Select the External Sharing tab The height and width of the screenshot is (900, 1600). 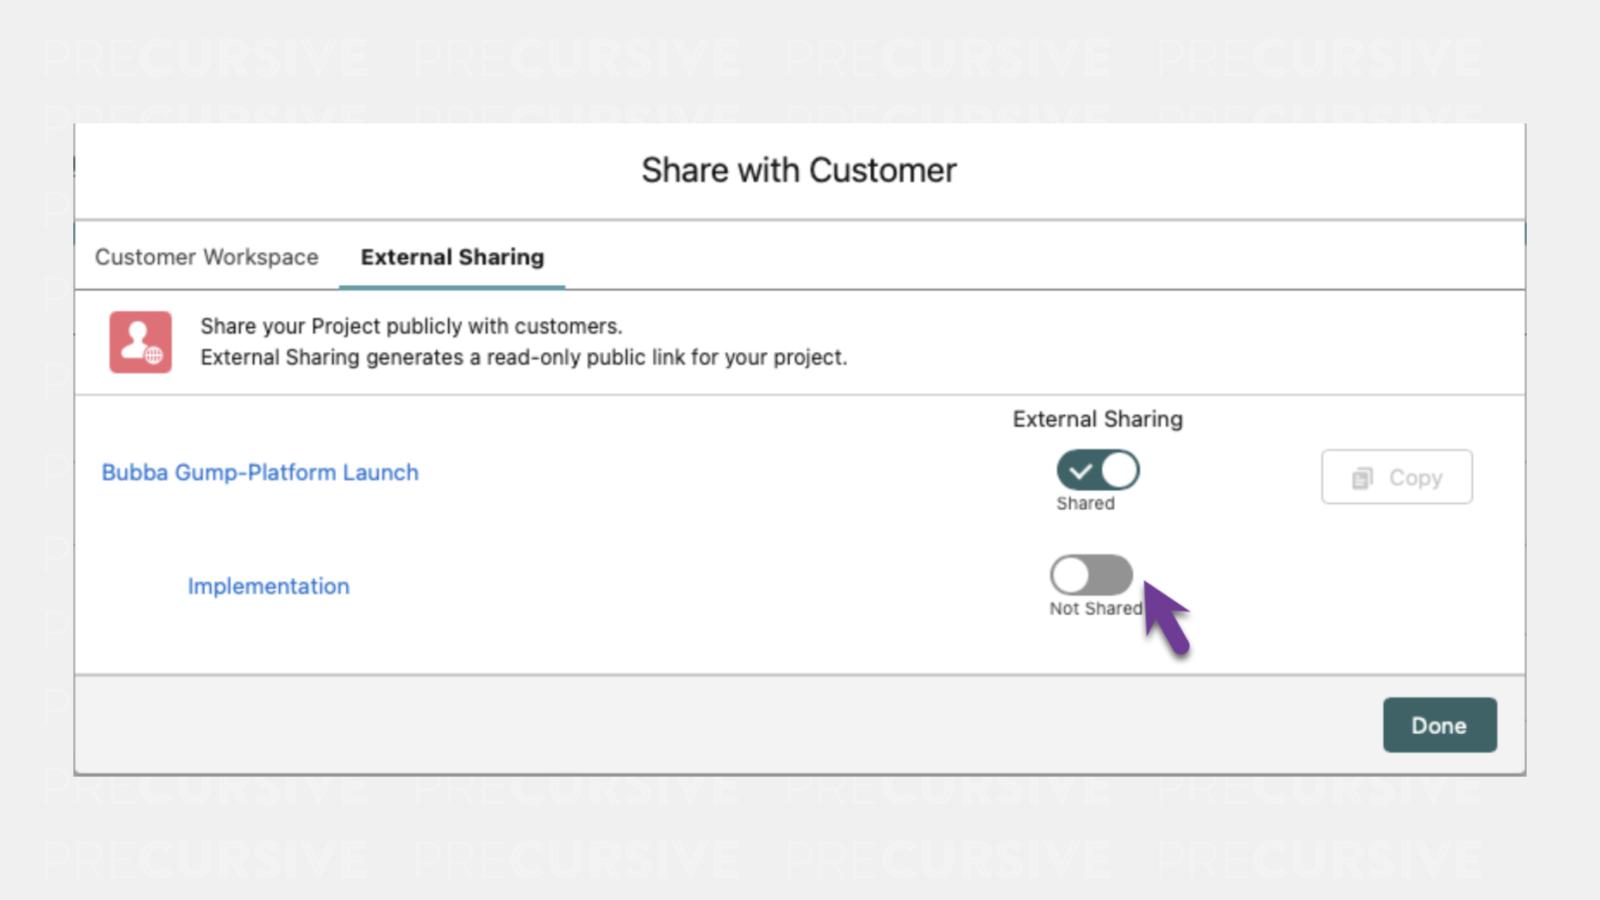pyautogui.click(x=452, y=257)
